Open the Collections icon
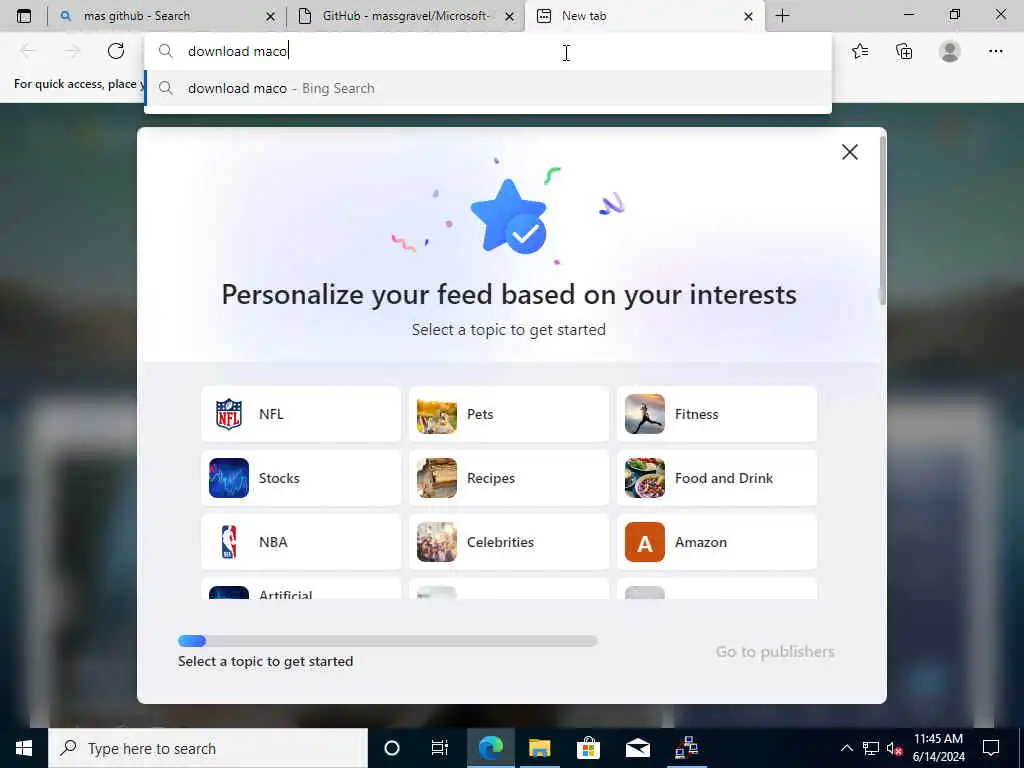Screen dimensions: 1024x768 pos(904,51)
